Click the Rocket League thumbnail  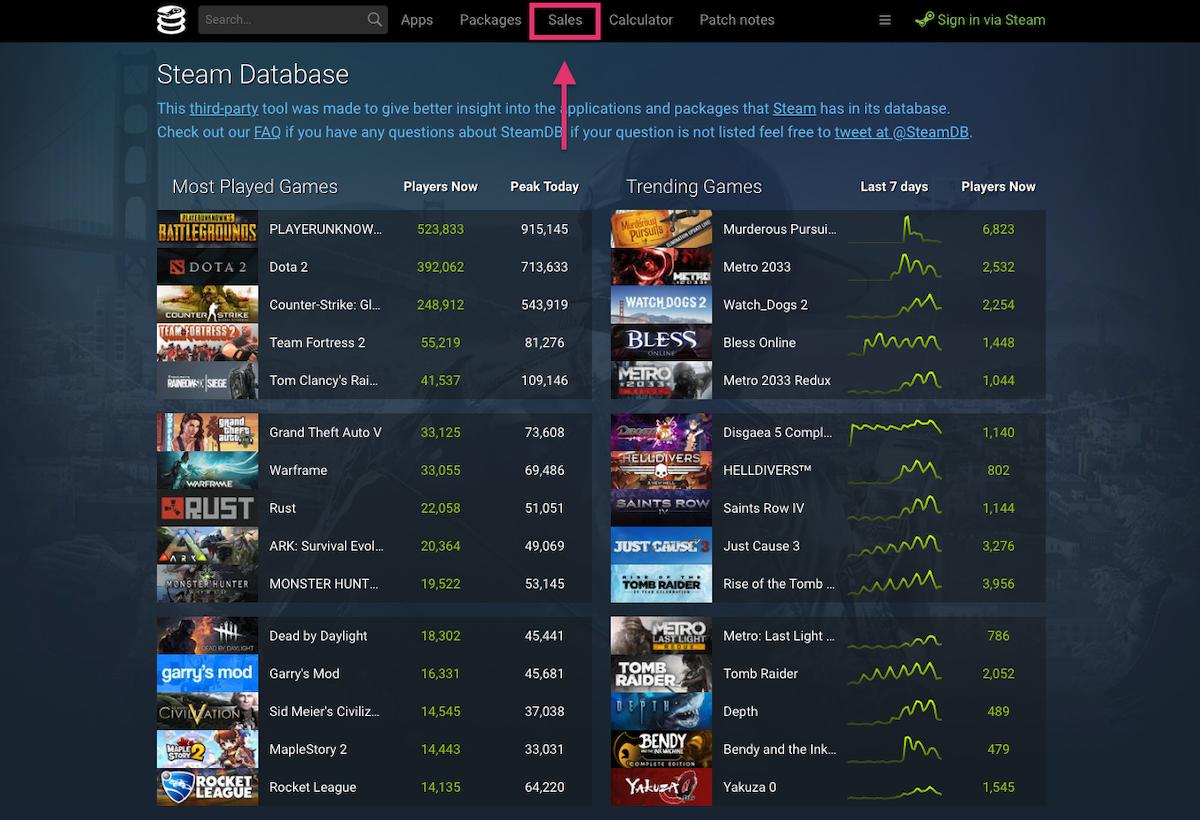click(x=207, y=787)
